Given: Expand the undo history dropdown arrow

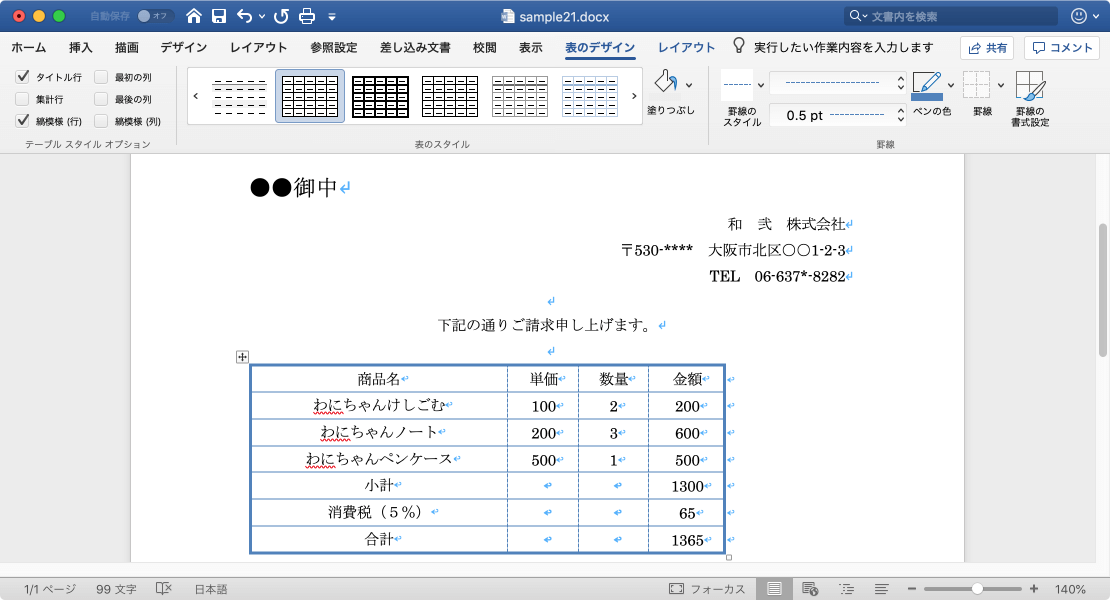Looking at the screenshot, I should [x=262, y=16].
